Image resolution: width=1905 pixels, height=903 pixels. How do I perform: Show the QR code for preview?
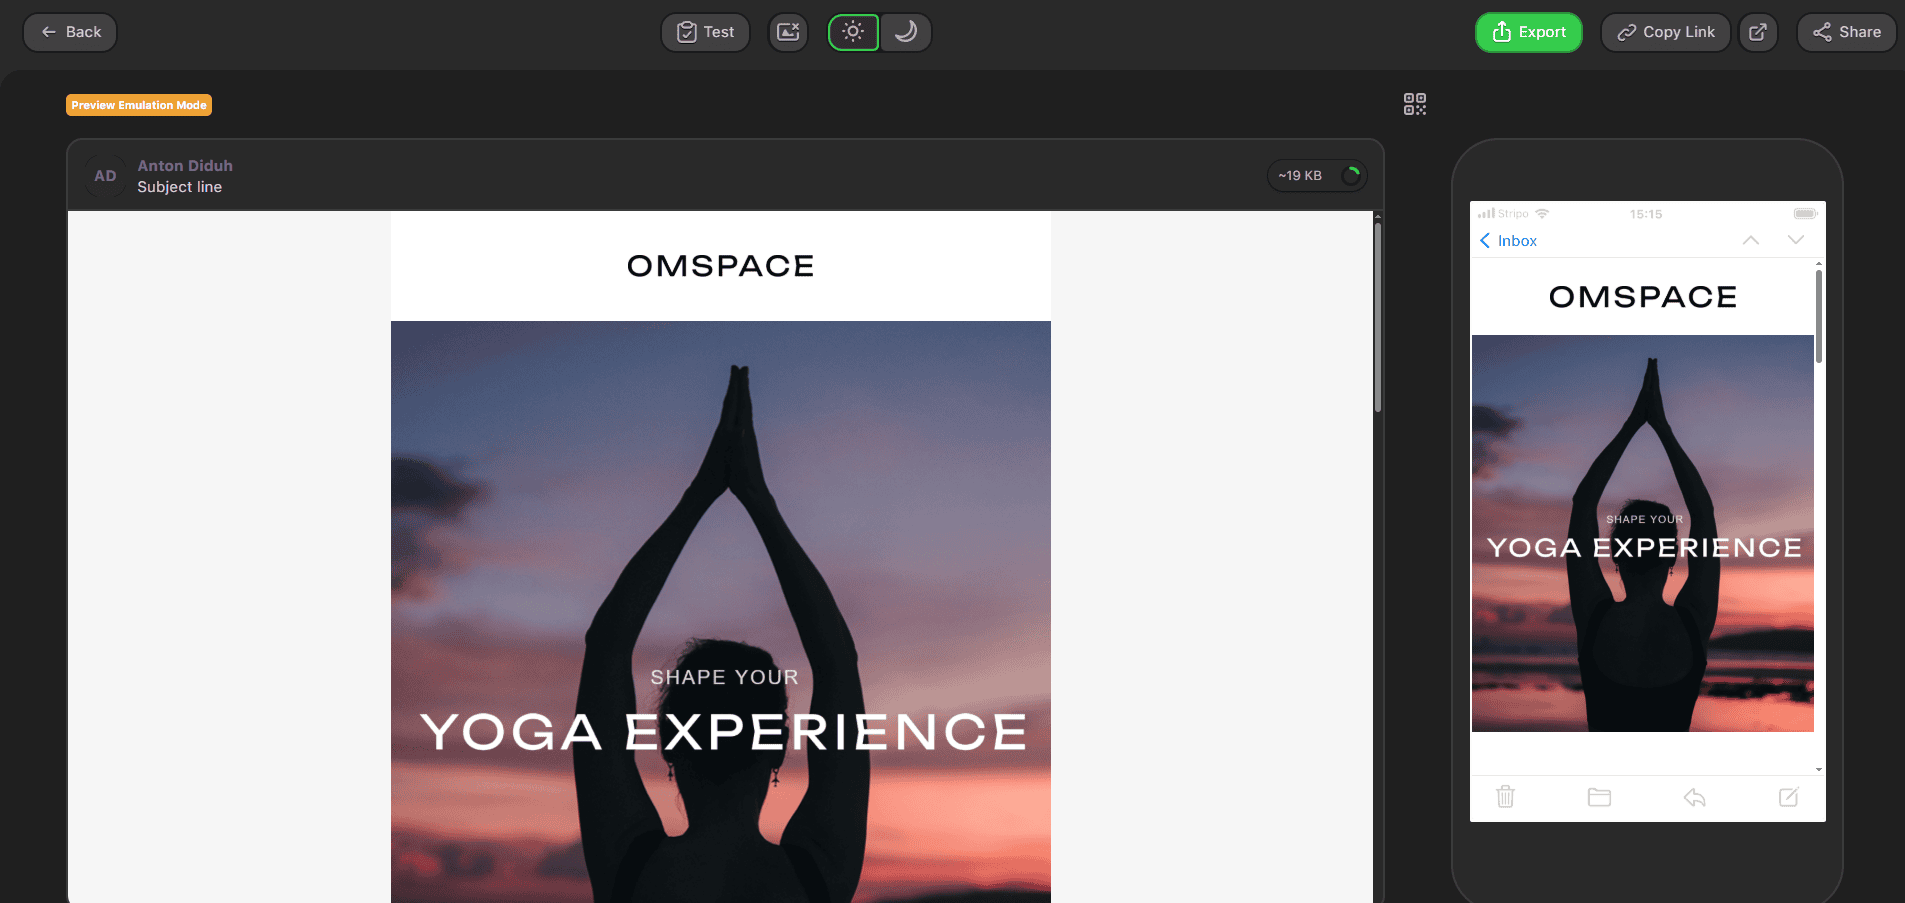coord(1414,104)
